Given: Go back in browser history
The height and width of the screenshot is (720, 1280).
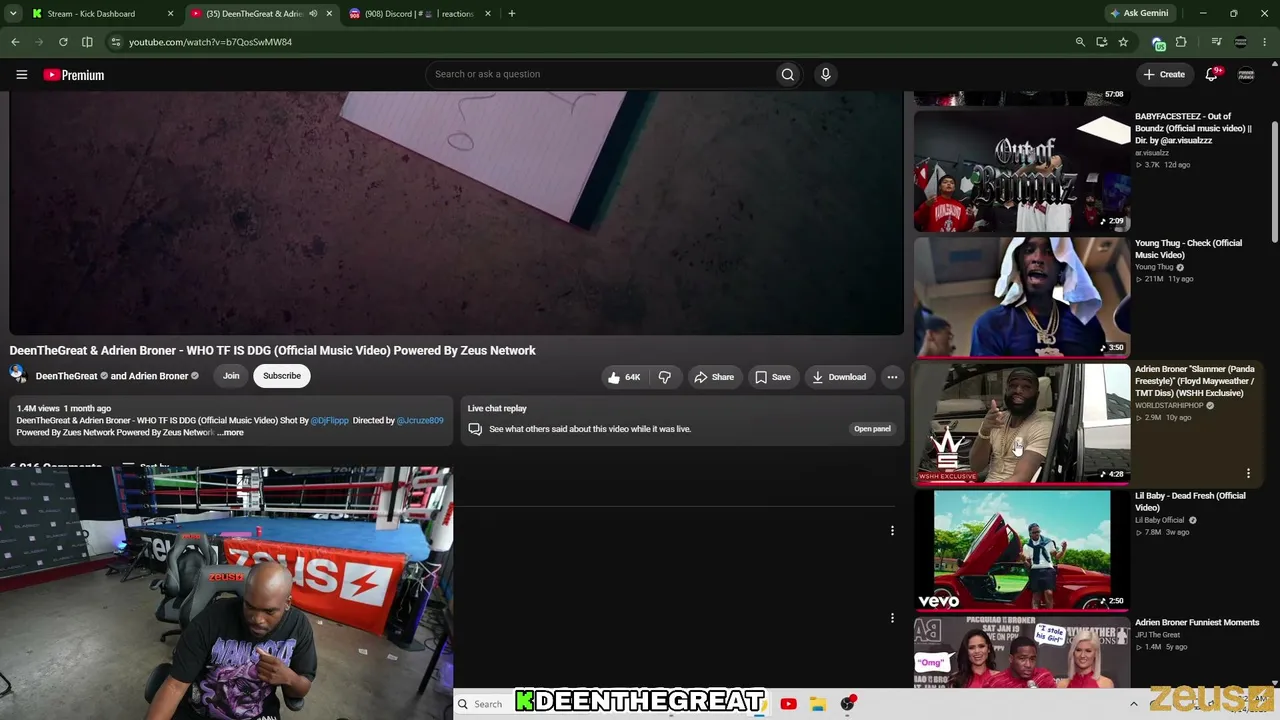Looking at the screenshot, I should pos(15,42).
